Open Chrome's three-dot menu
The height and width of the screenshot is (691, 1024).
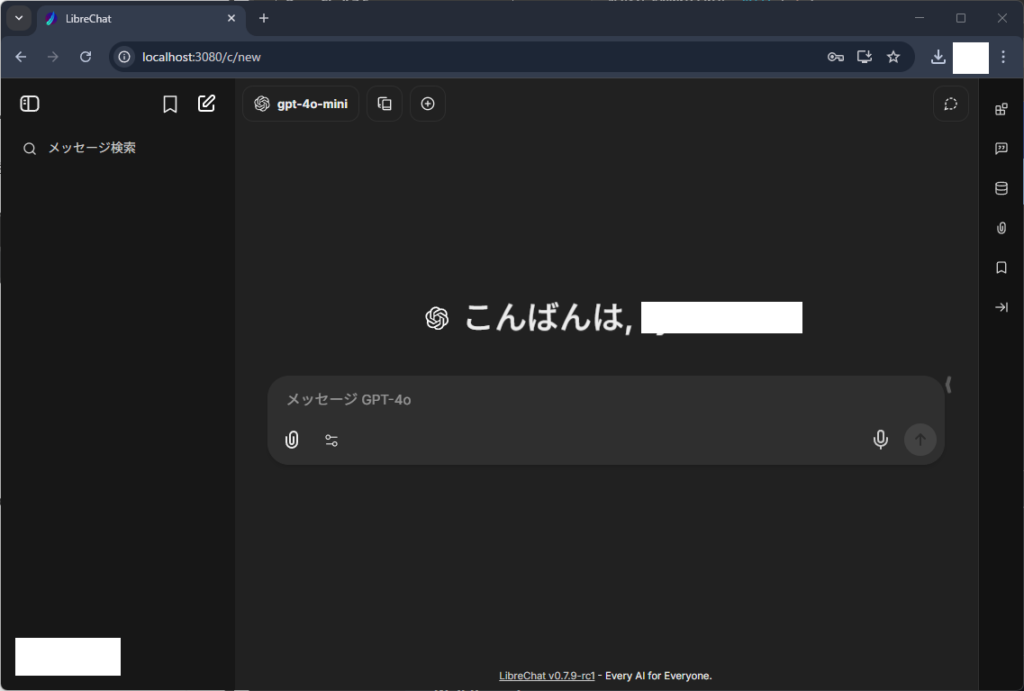[x=1003, y=57]
